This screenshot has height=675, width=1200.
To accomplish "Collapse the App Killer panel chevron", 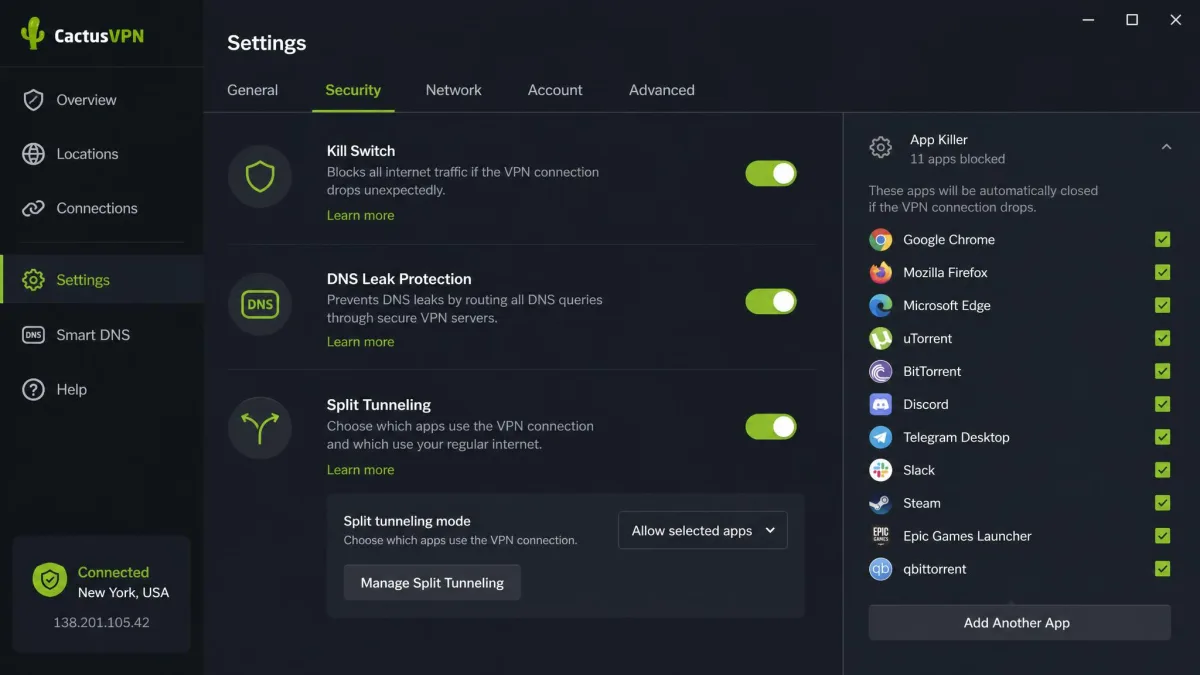I will 1166,147.
